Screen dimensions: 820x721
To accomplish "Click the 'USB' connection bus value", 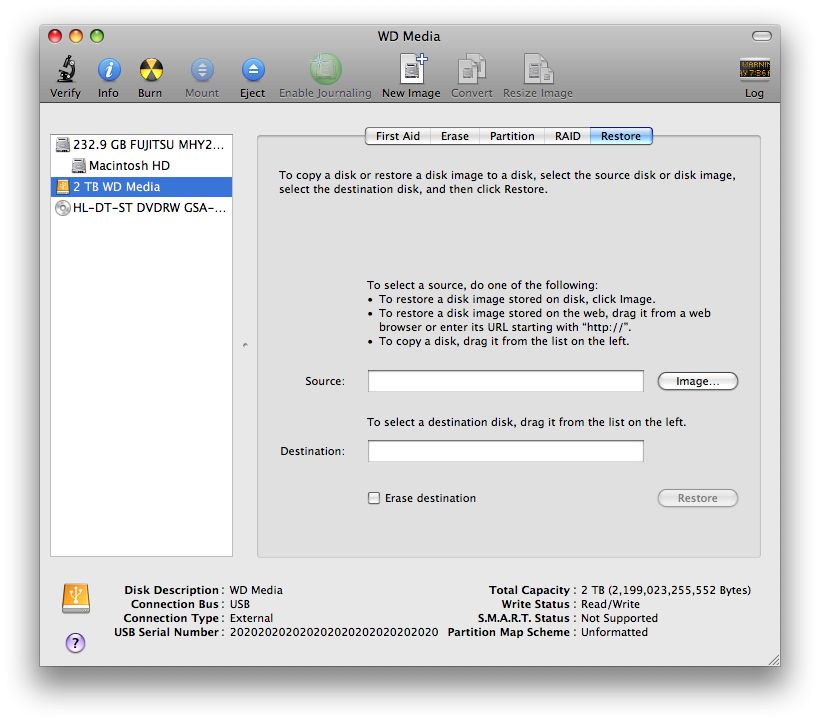I will tap(240, 604).
